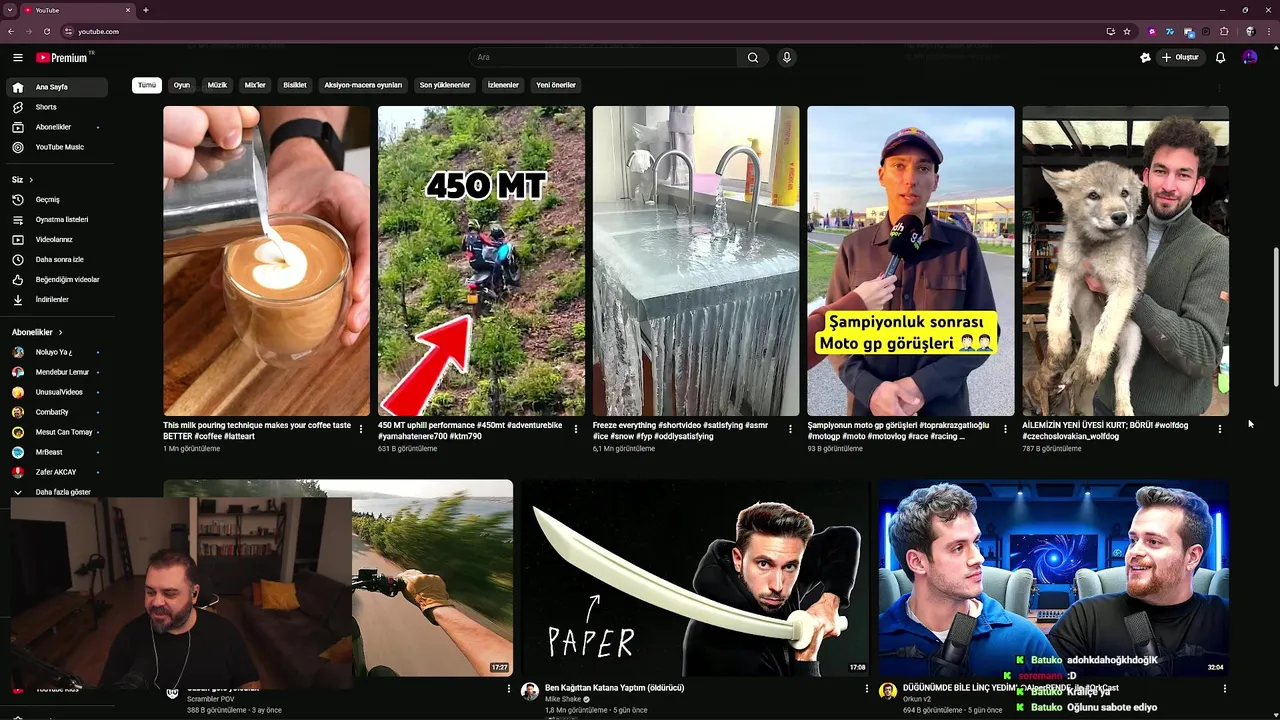The image size is (1280, 720).
Task: Open the browser Extensions puzzle icon
Action: (x=1224, y=31)
